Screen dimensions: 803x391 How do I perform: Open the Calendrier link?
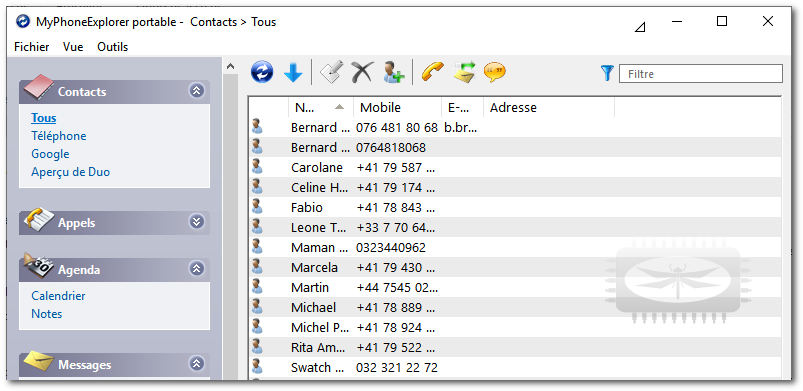[58, 296]
